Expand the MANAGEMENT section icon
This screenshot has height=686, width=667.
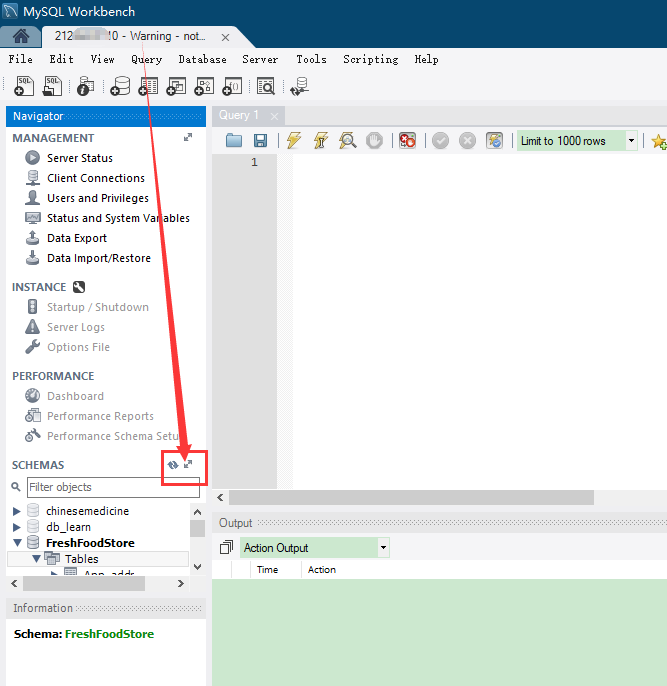tap(188, 137)
